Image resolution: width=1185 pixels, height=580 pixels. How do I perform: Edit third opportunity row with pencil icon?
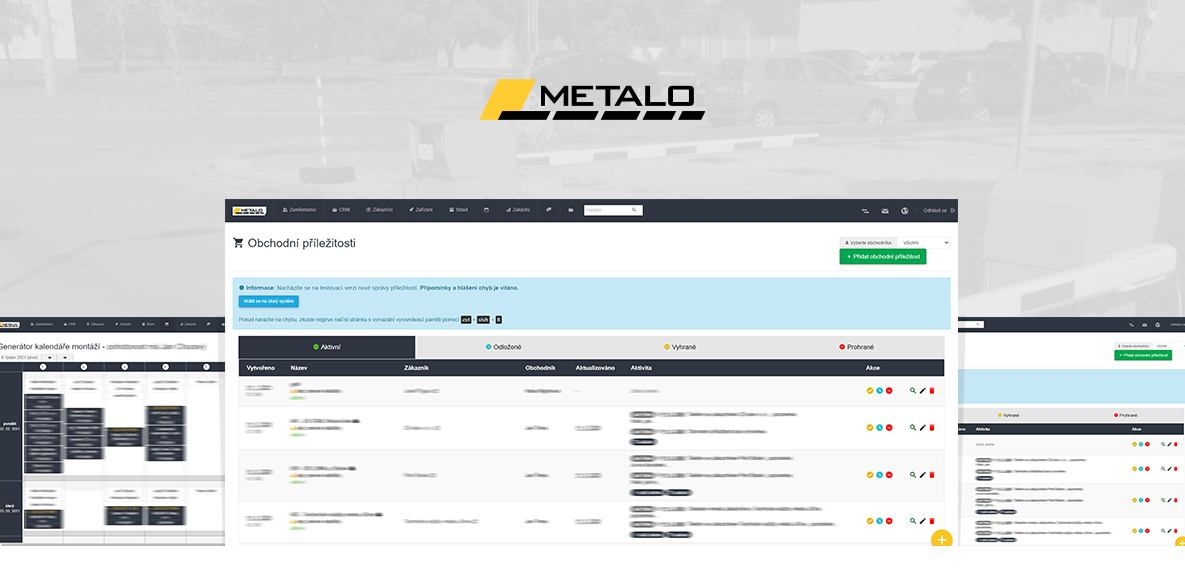tap(923, 475)
